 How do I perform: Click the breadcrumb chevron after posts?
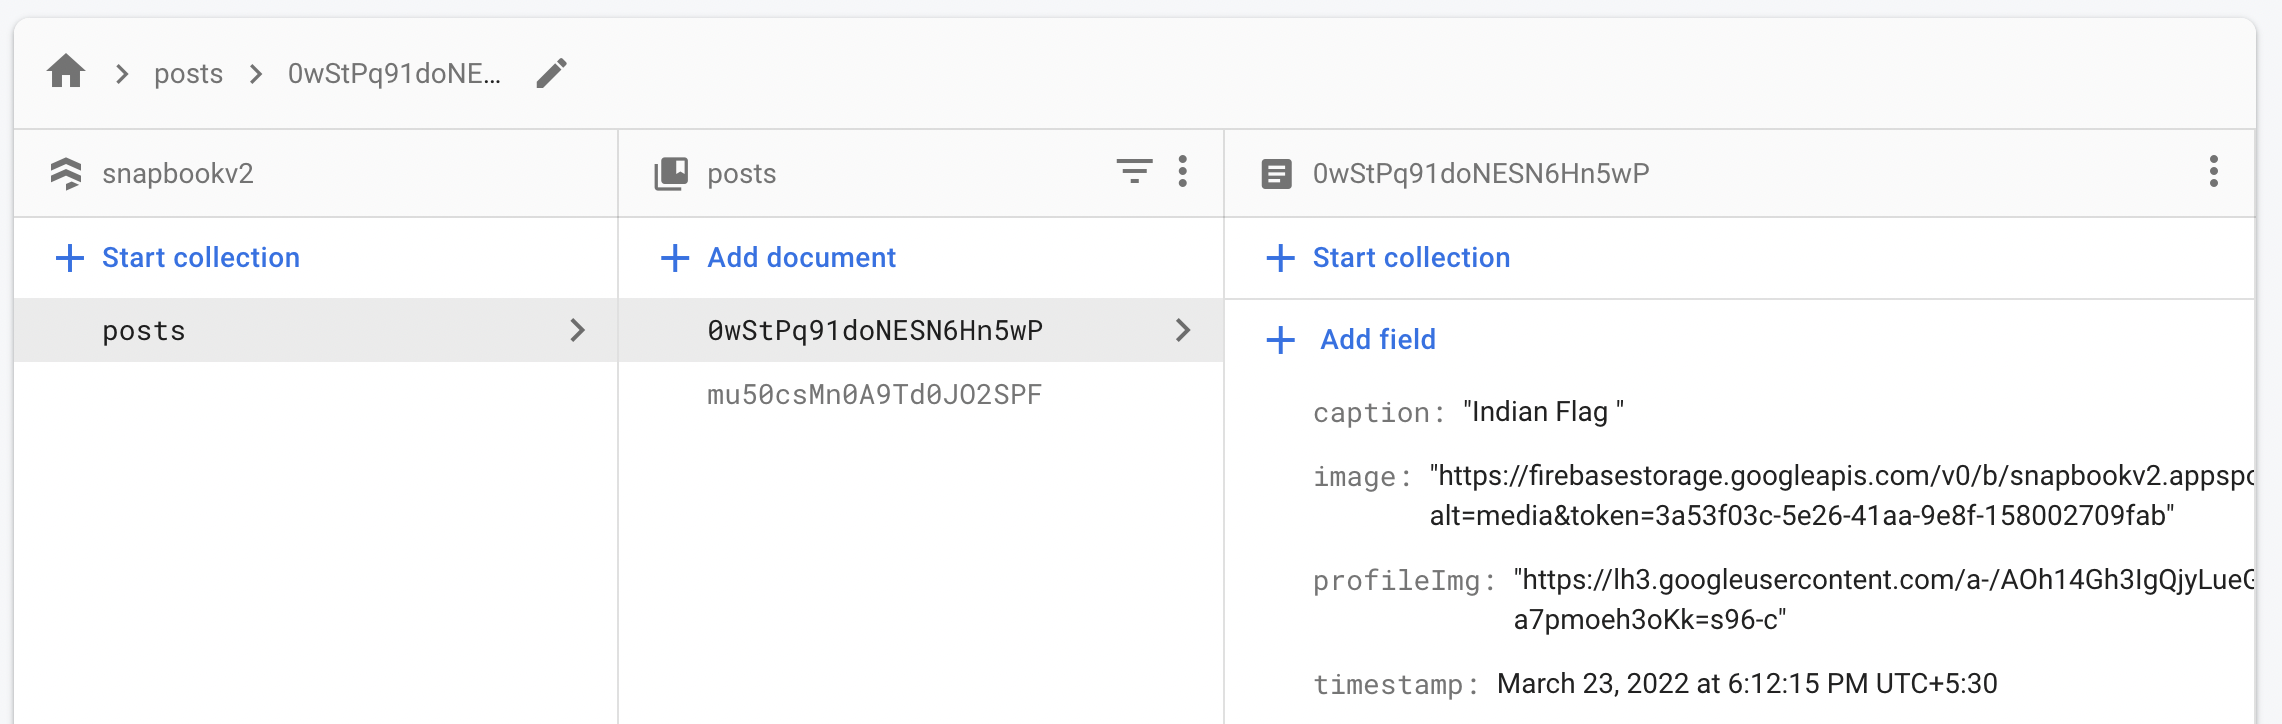pos(256,74)
